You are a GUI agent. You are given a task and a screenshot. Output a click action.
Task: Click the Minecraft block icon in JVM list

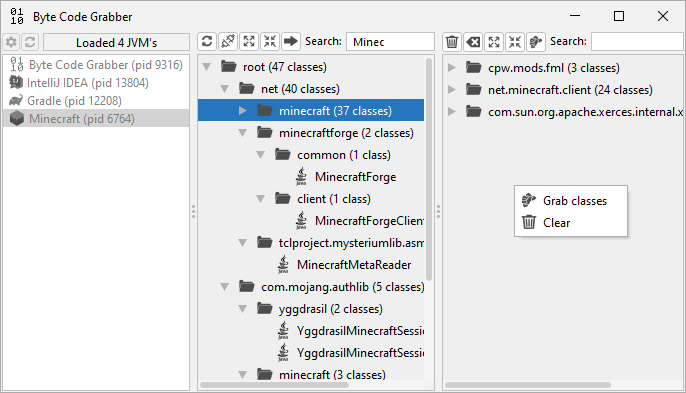point(17,119)
